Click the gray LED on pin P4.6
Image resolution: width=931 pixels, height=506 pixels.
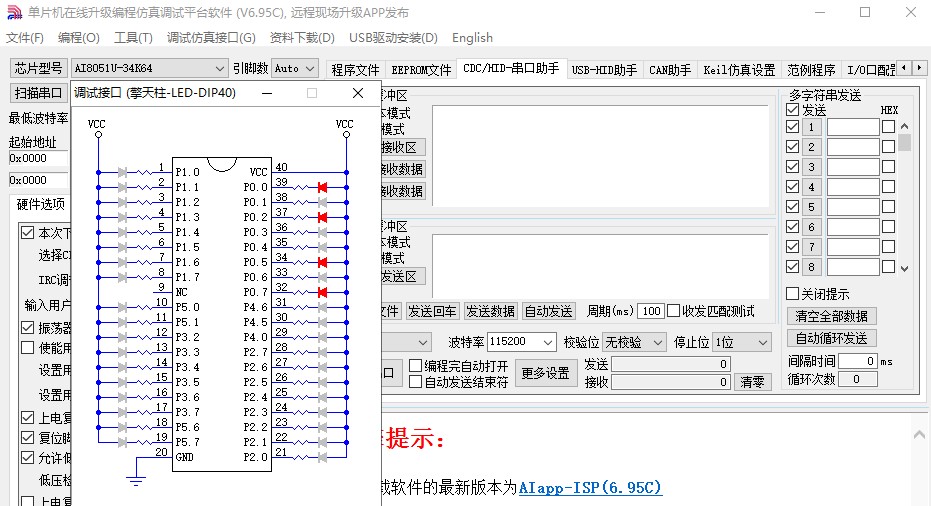[322, 307]
